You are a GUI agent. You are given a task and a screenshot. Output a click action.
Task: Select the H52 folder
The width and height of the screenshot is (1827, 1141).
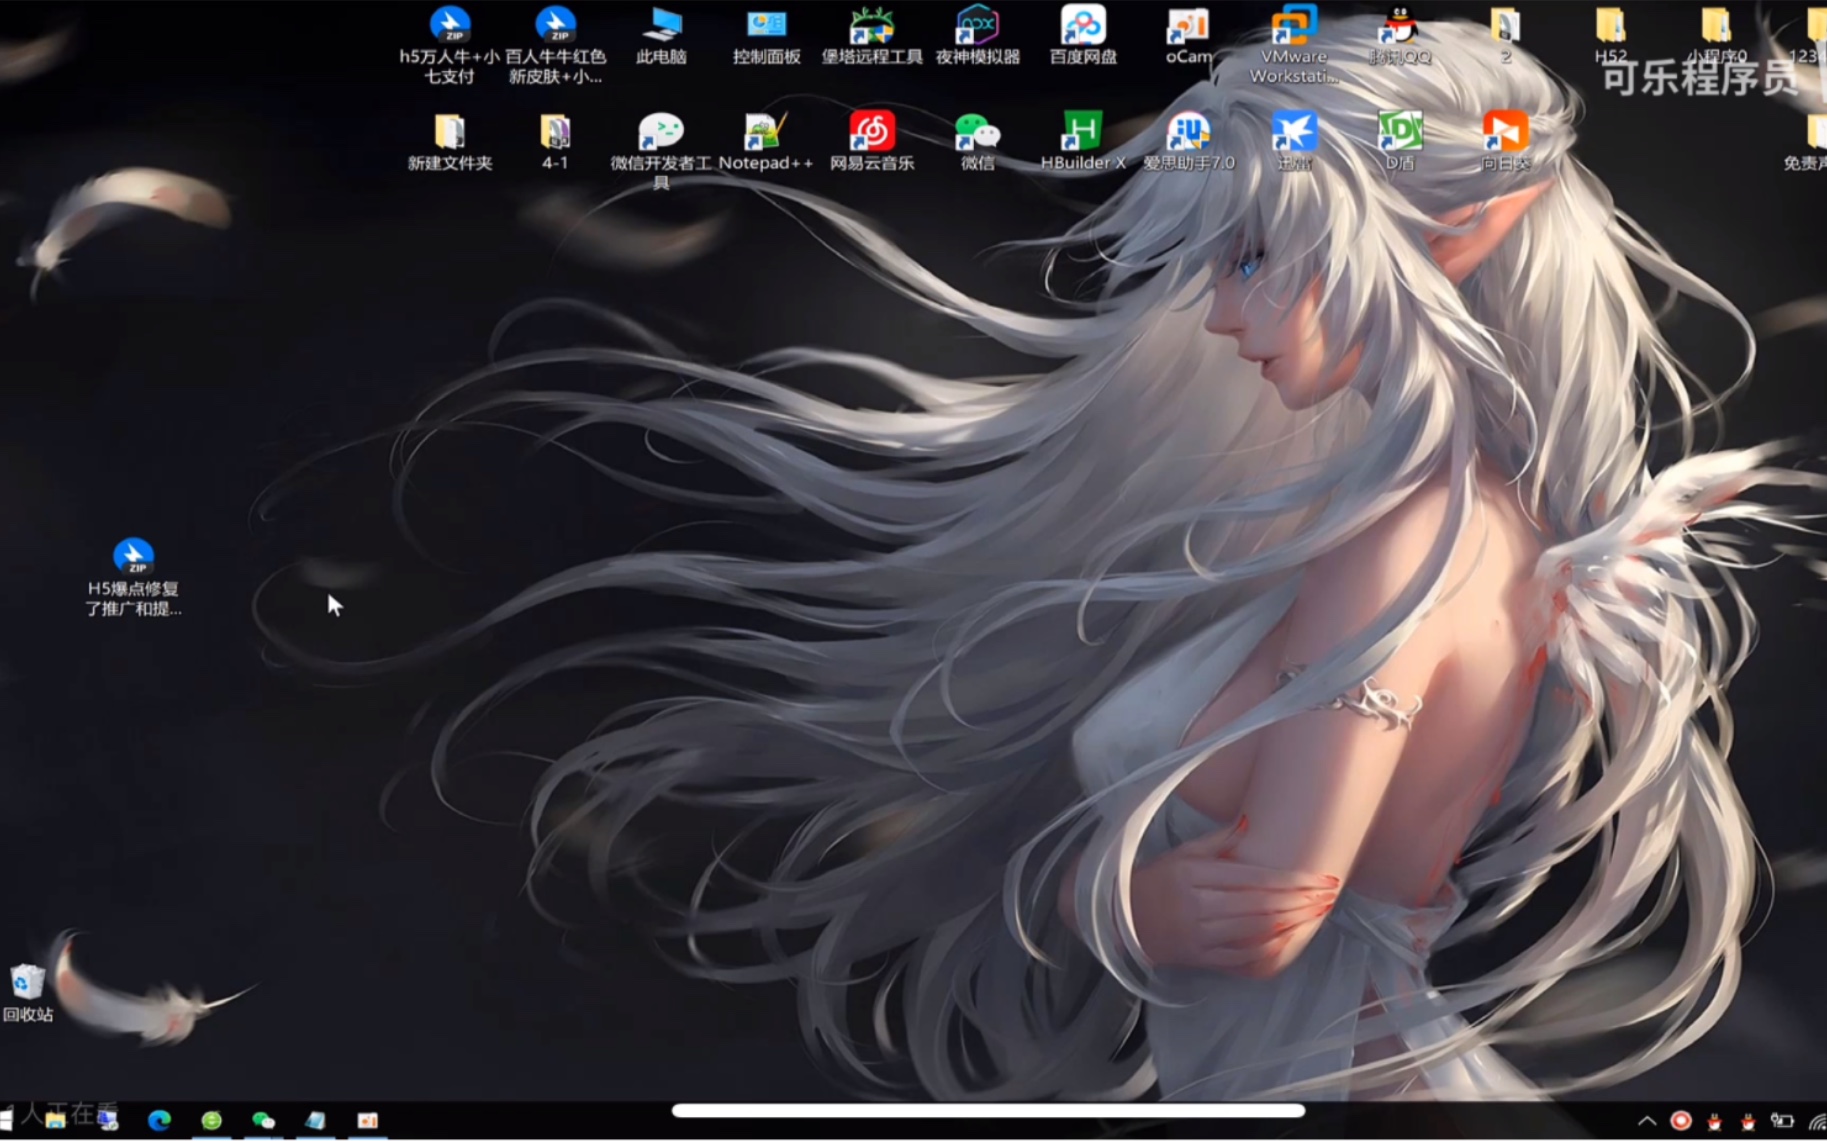pos(1610,36)
